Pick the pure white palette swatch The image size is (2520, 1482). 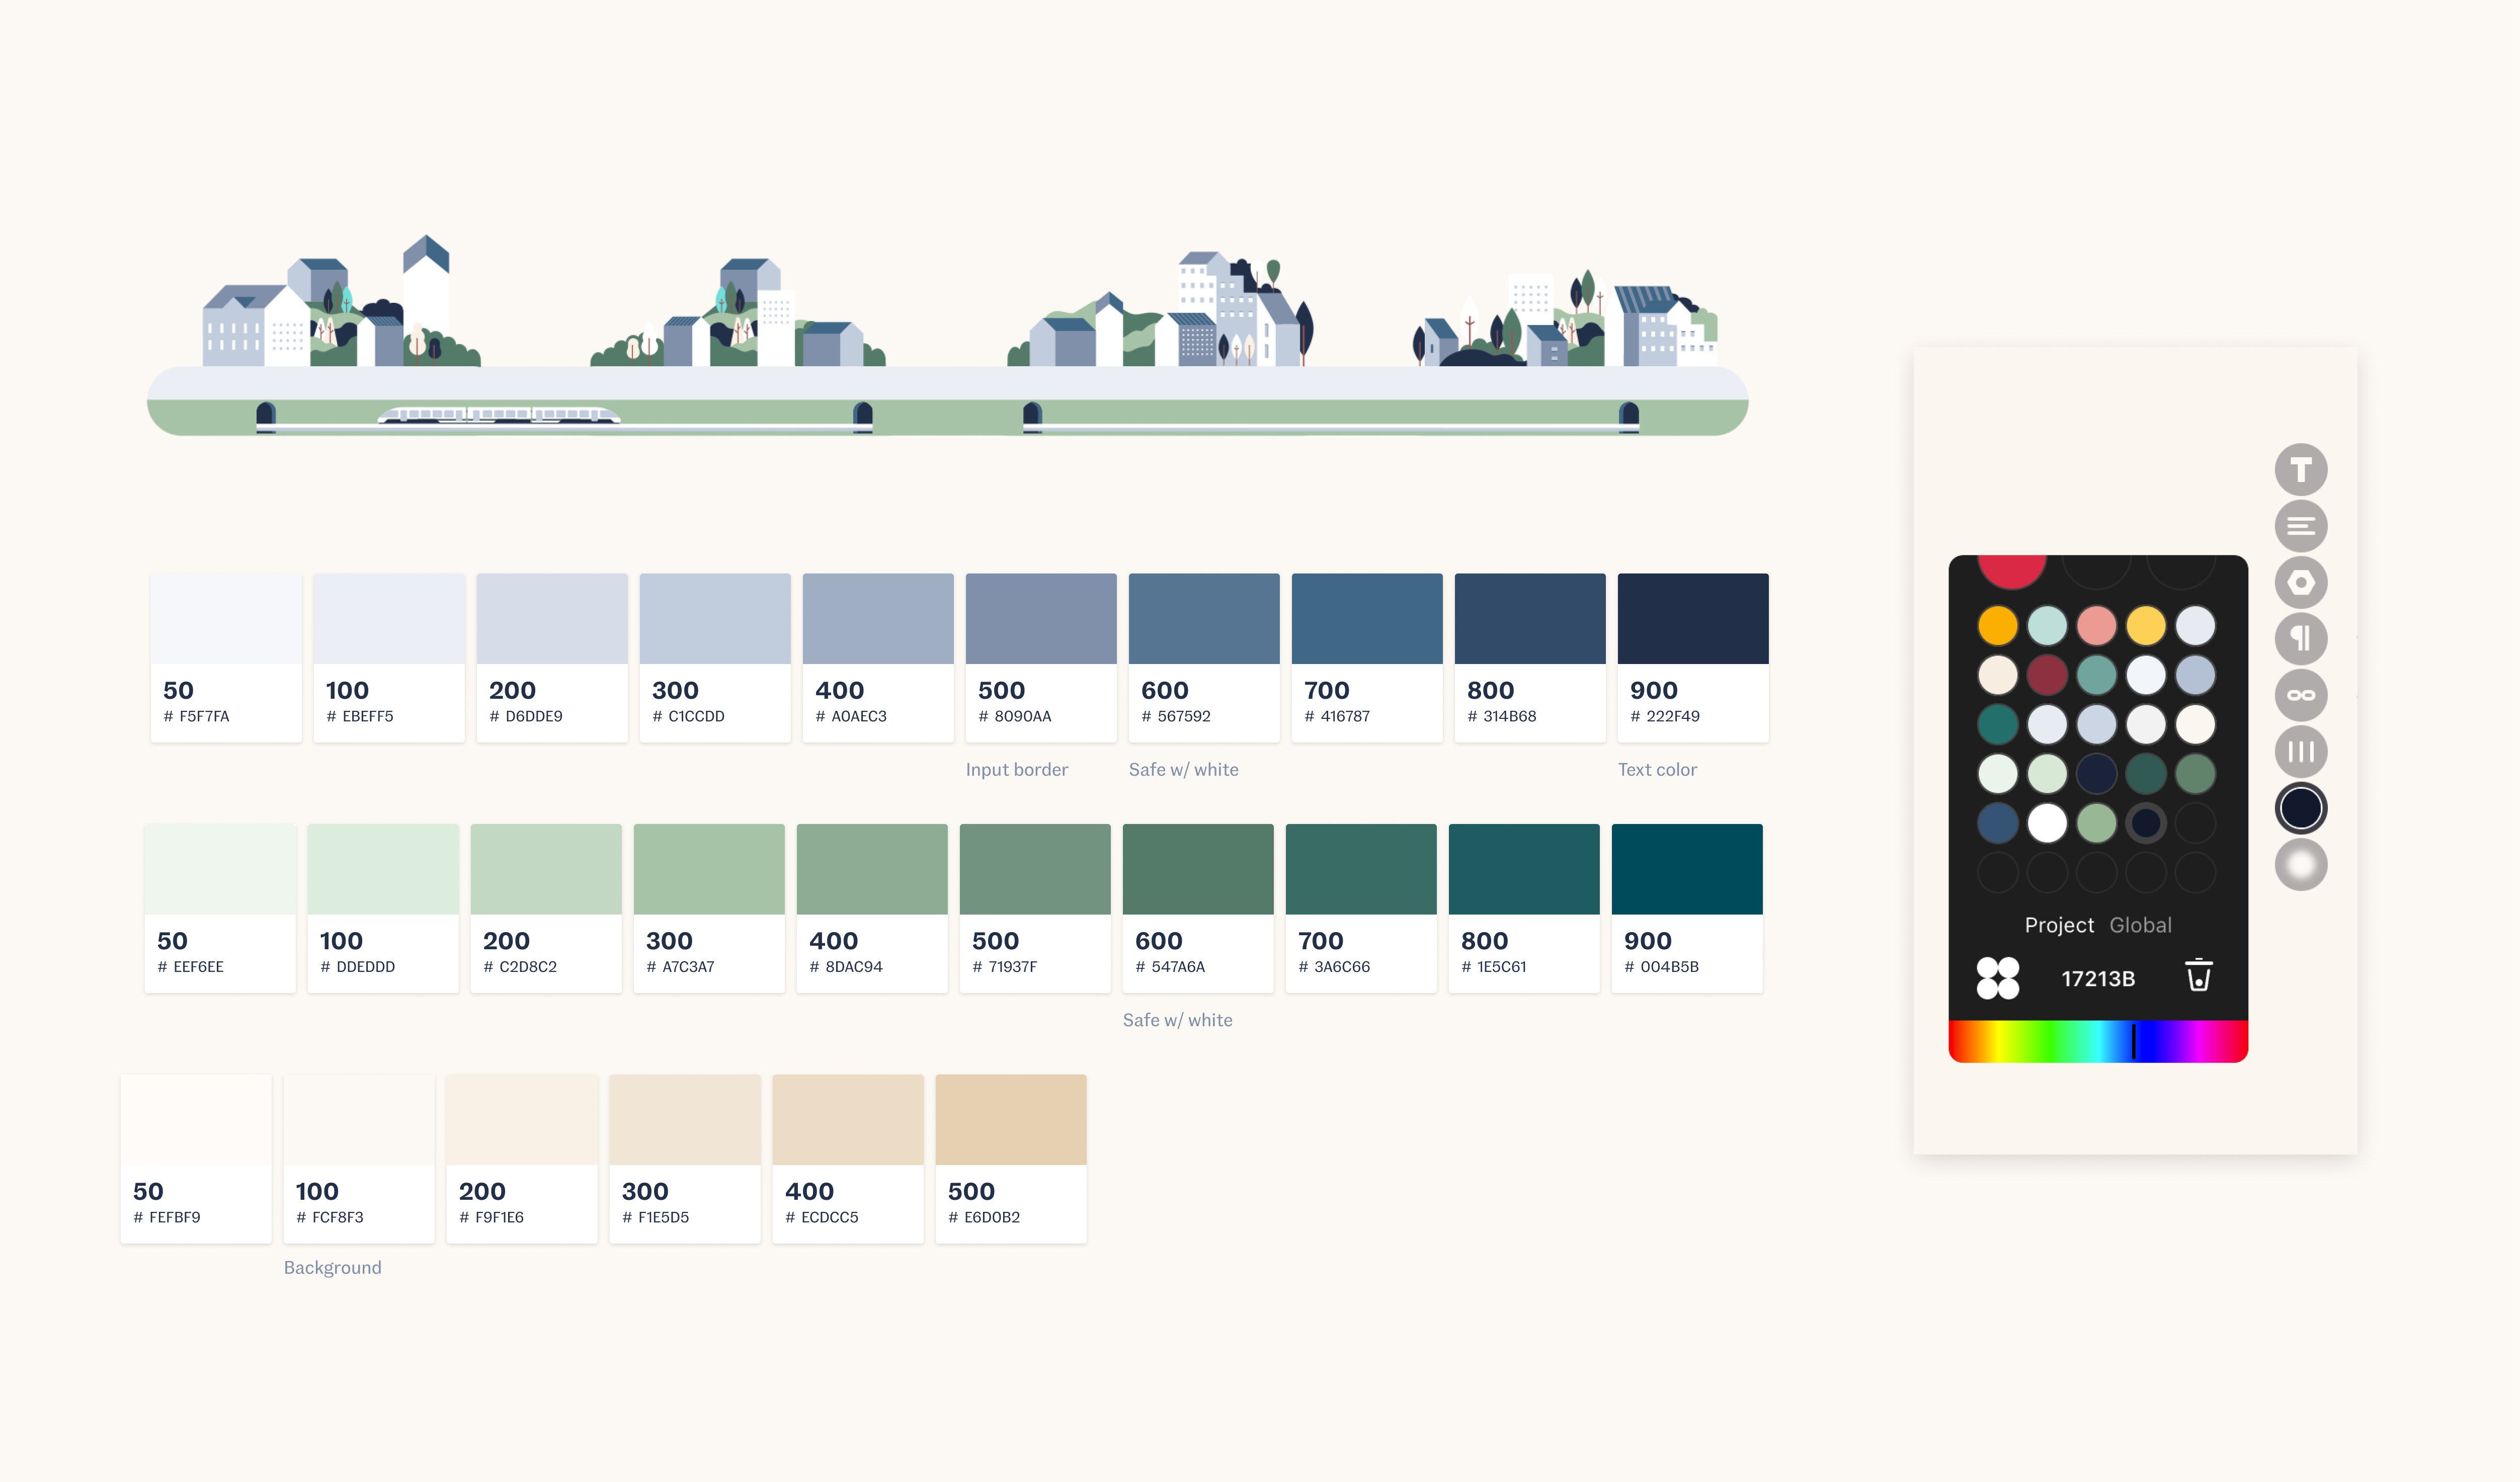click(2047, 823)
